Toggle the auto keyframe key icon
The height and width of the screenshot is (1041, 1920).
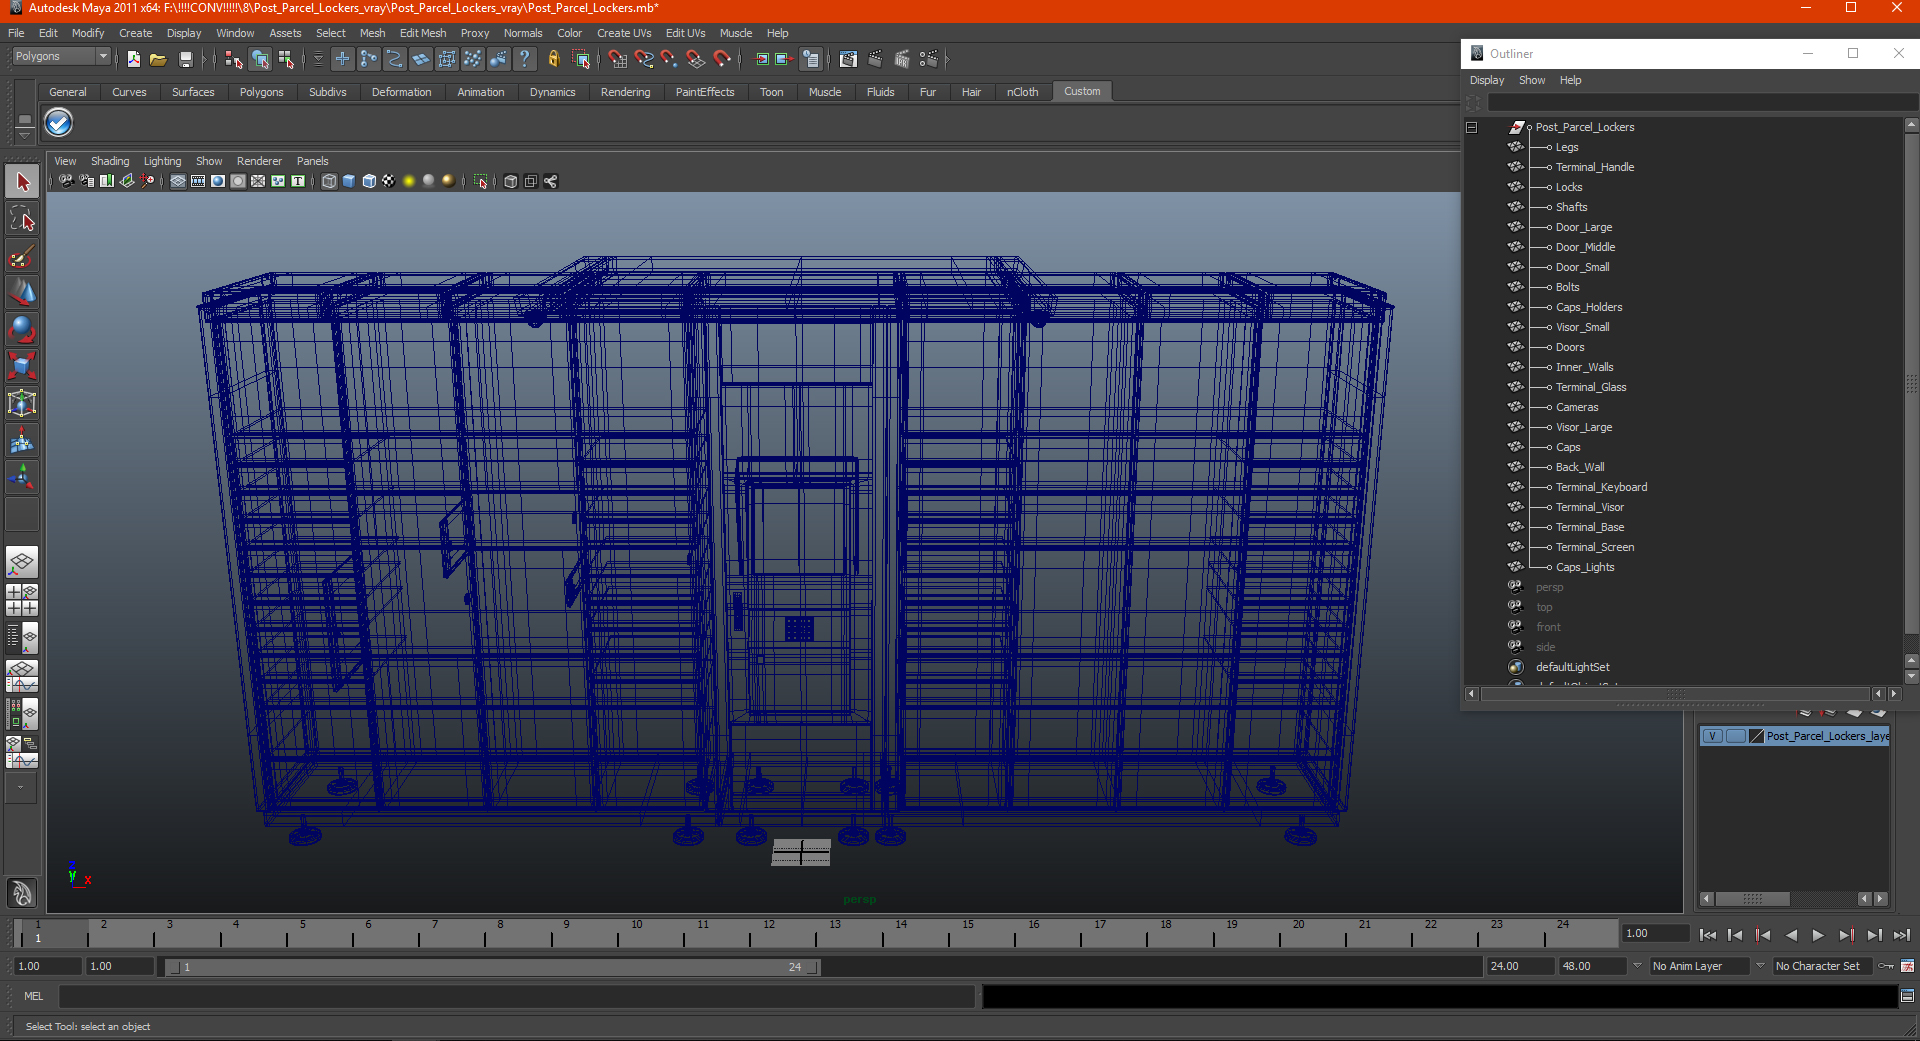1886,966
